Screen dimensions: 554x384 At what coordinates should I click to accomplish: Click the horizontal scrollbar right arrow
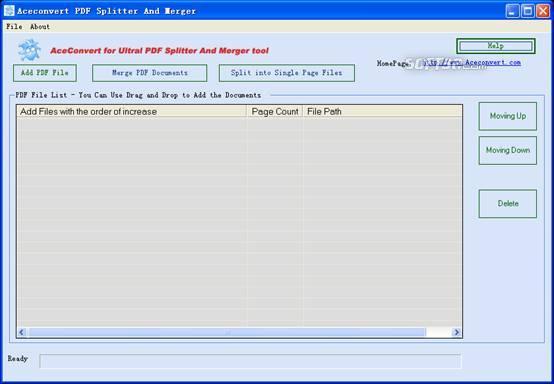[x=456, y=332]
